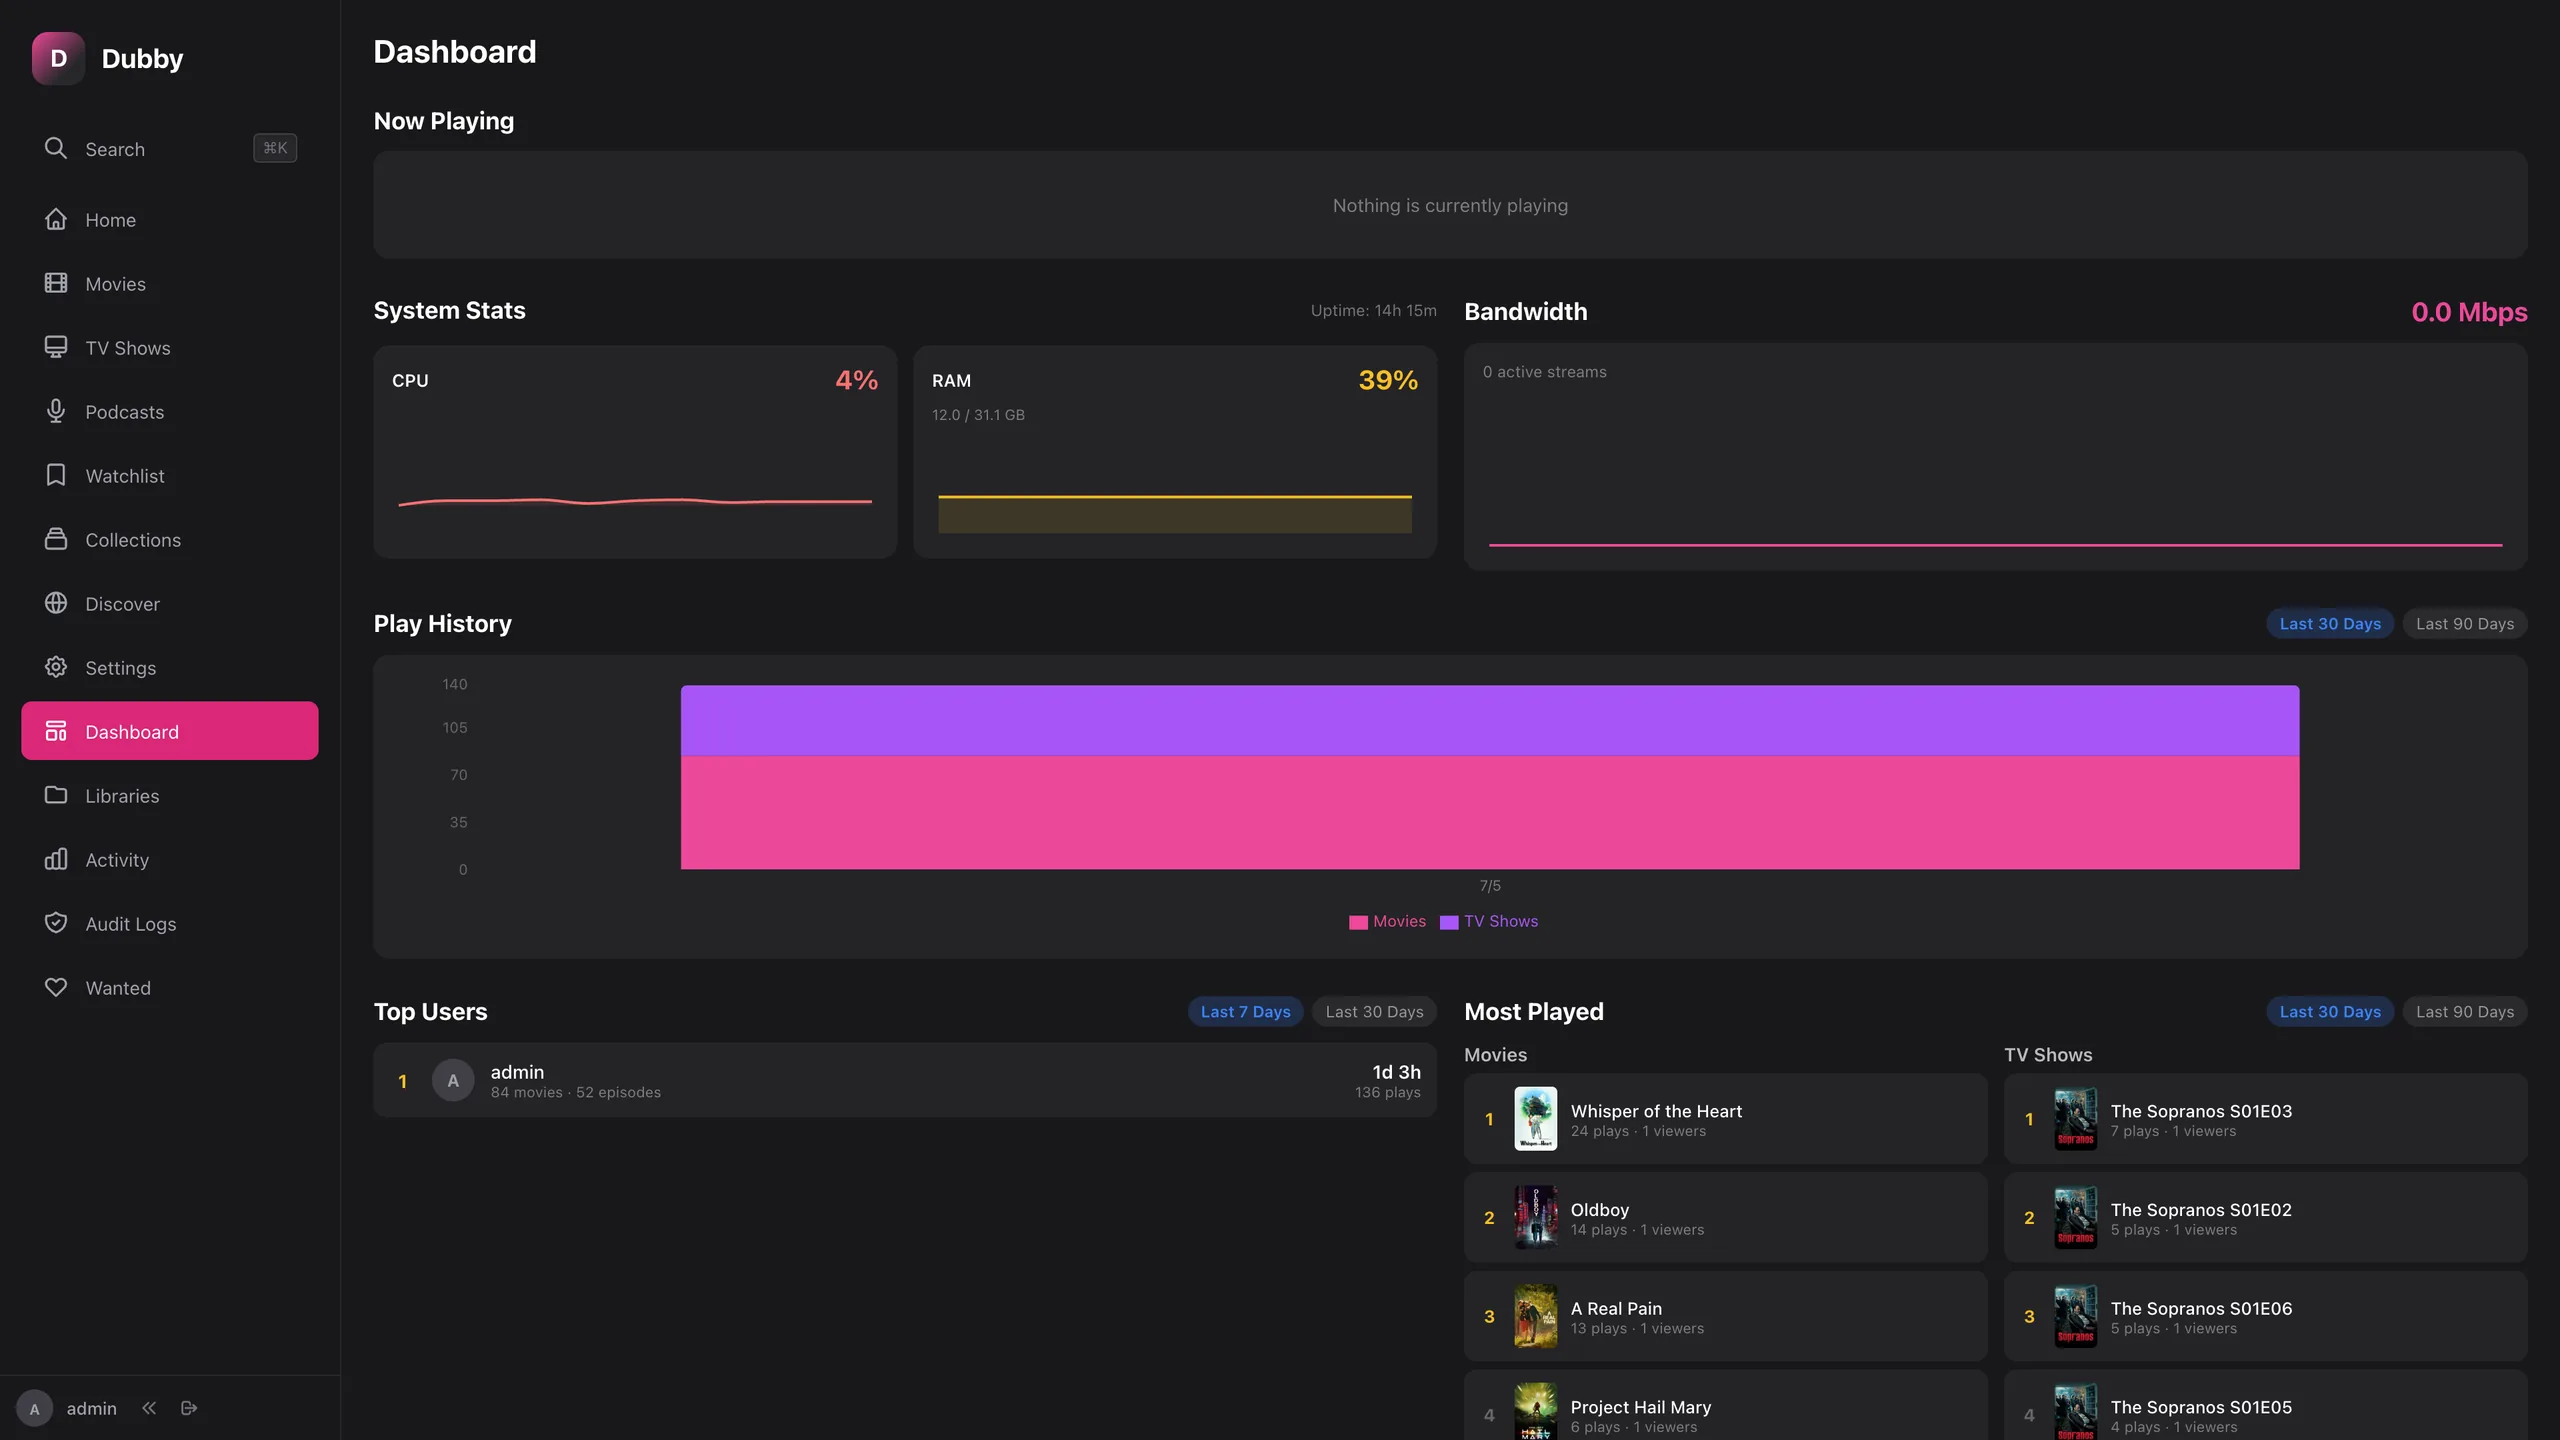The height and width of the screenshot is (1440, 2560).
Task: Click 'Nothing is currently playing' message
Action: click(x=1450, y=205)
